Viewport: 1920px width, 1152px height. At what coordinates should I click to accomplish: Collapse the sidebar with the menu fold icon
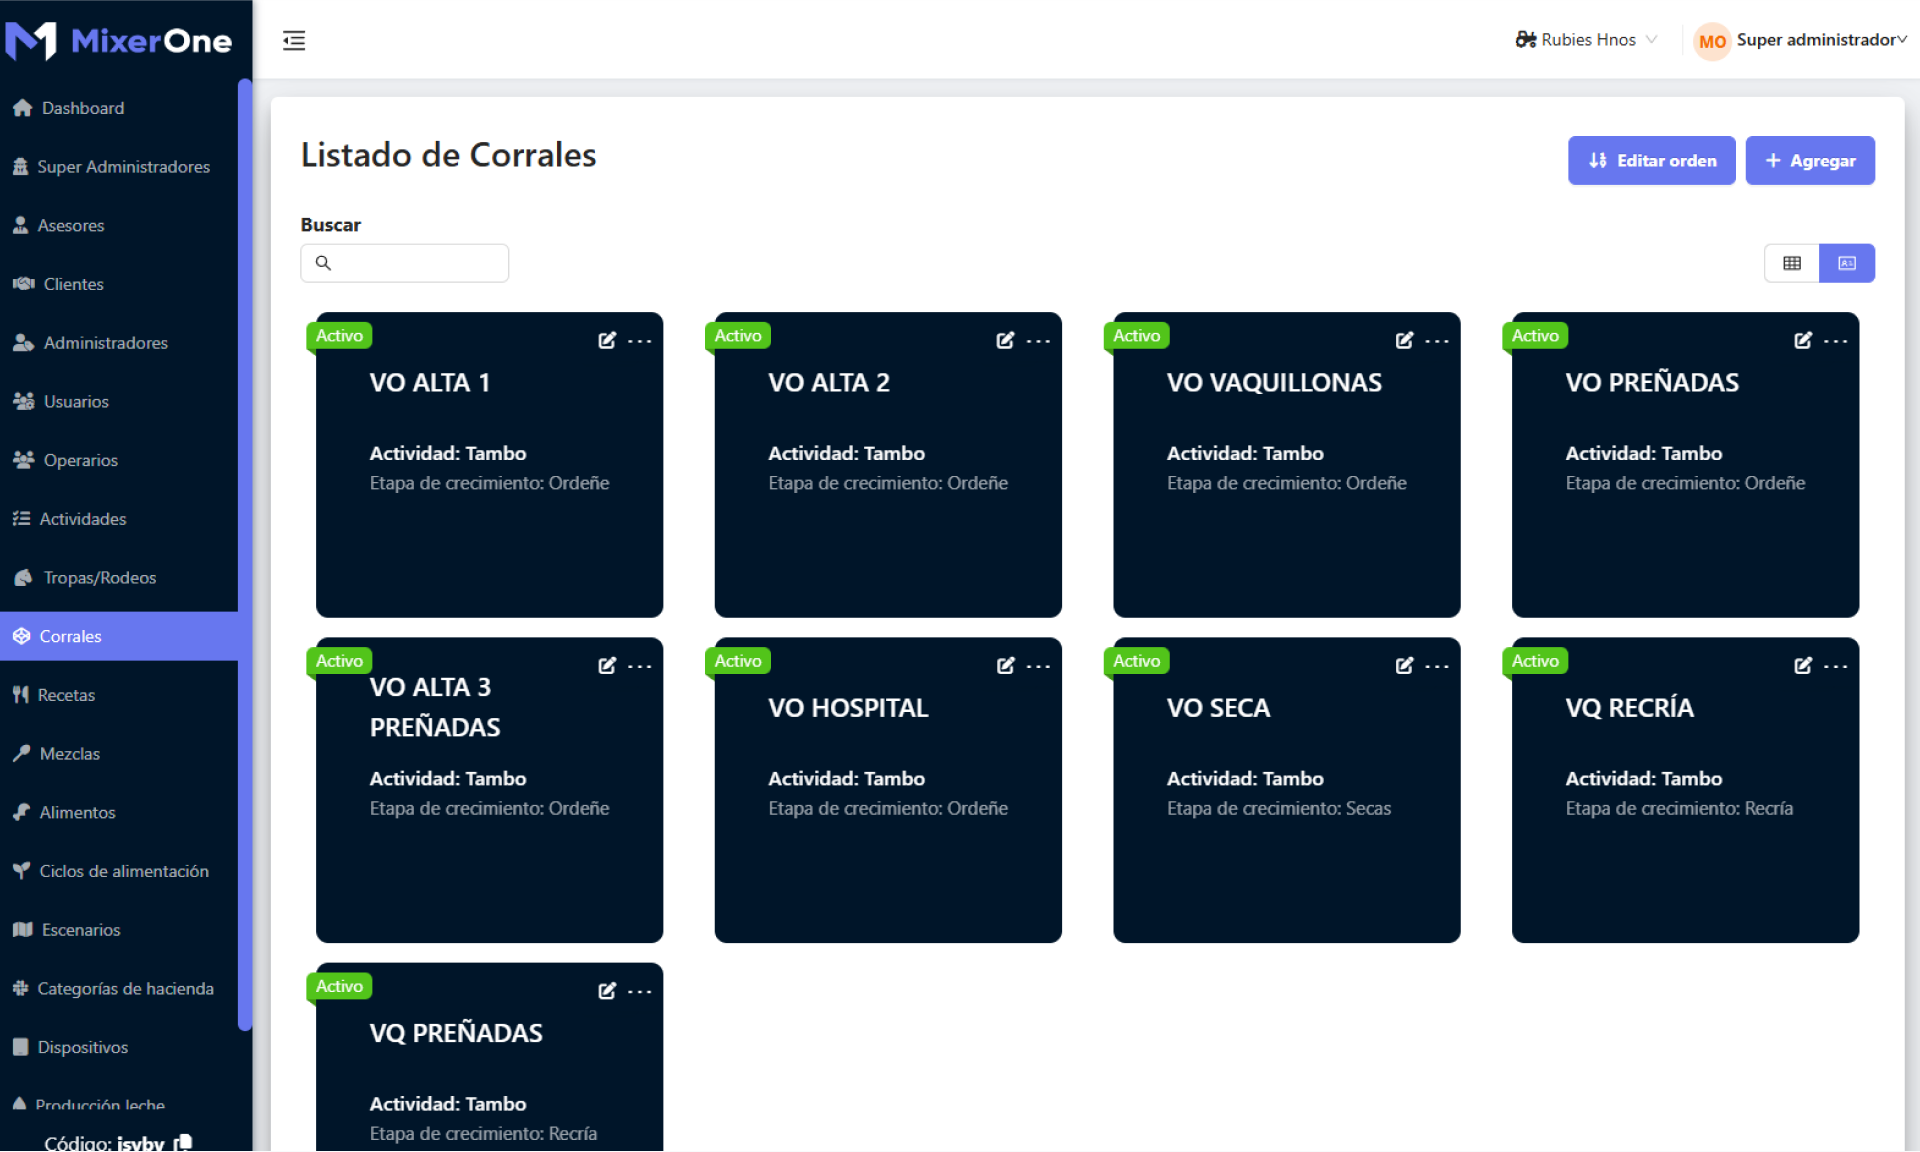pyautogui.click(x=294, y=40)
